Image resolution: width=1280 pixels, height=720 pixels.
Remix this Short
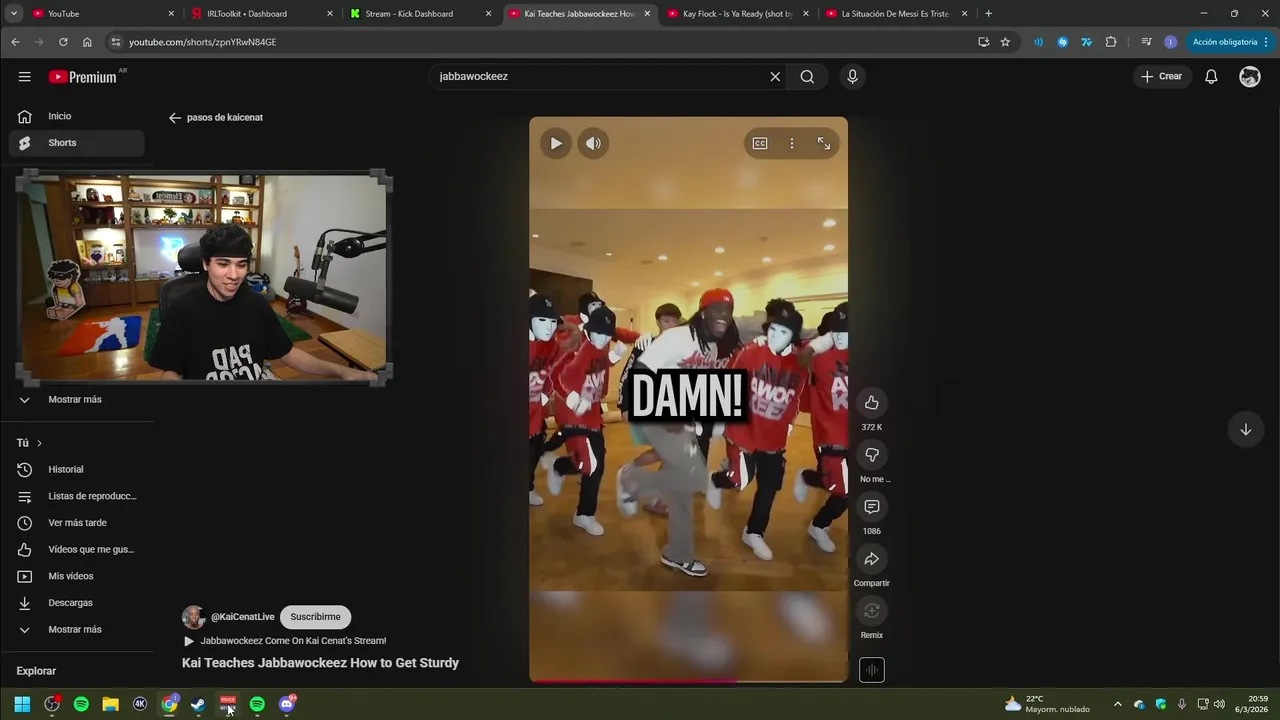pos(872,611)
